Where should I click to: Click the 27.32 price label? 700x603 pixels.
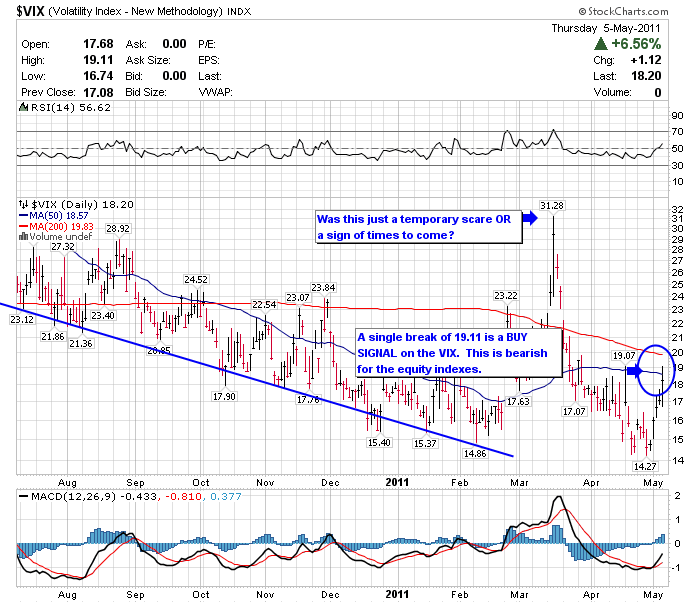pos(63,247)
